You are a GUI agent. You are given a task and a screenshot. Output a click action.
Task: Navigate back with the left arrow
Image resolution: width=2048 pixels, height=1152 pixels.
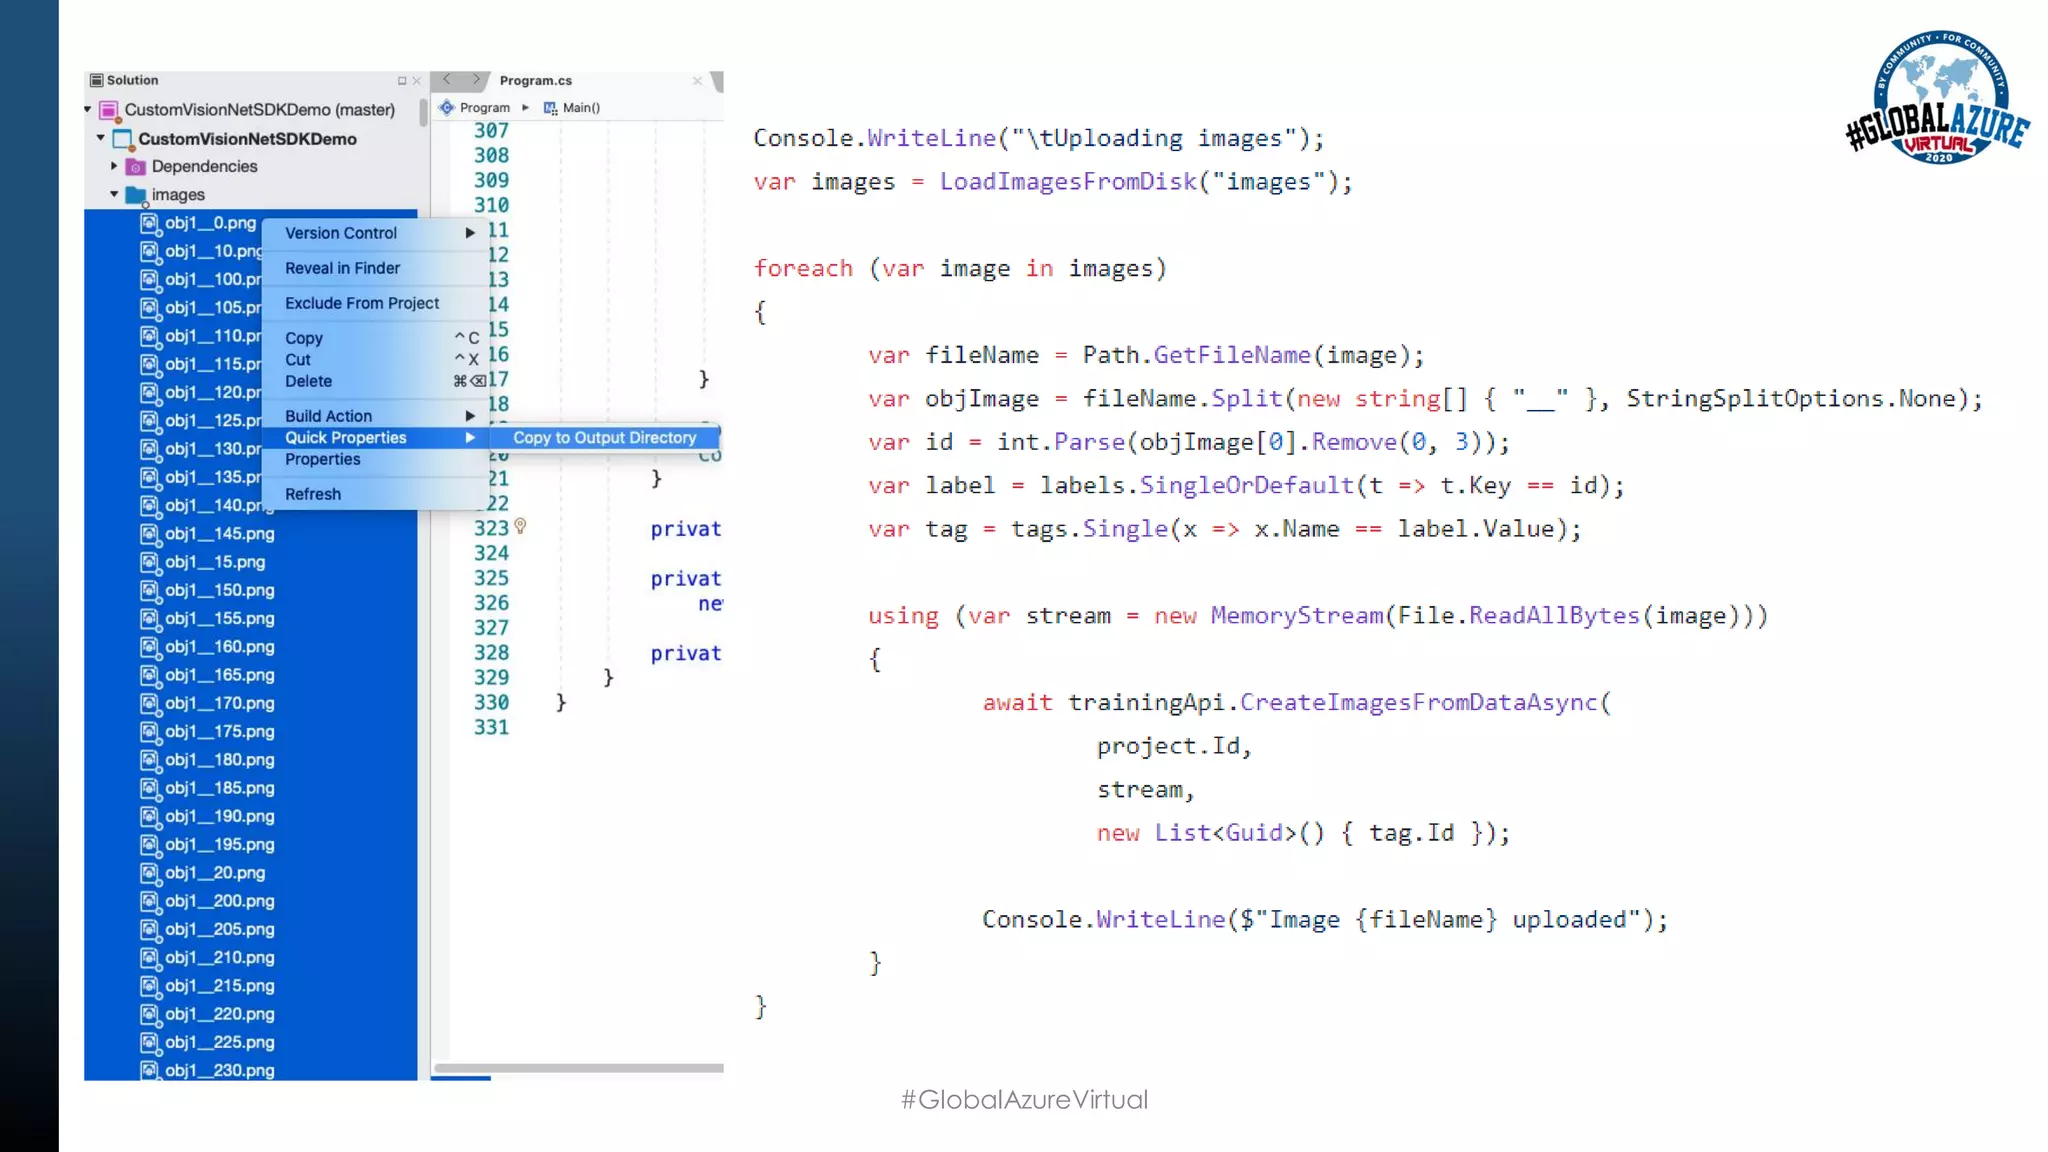click(x=447, y=80)
